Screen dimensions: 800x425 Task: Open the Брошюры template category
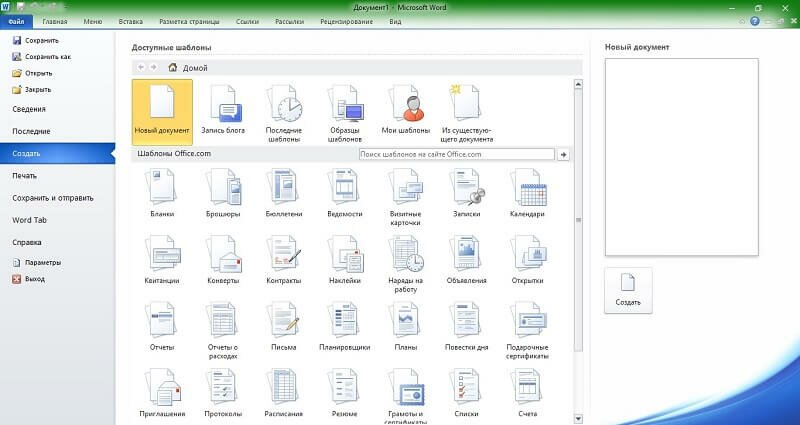223,193
